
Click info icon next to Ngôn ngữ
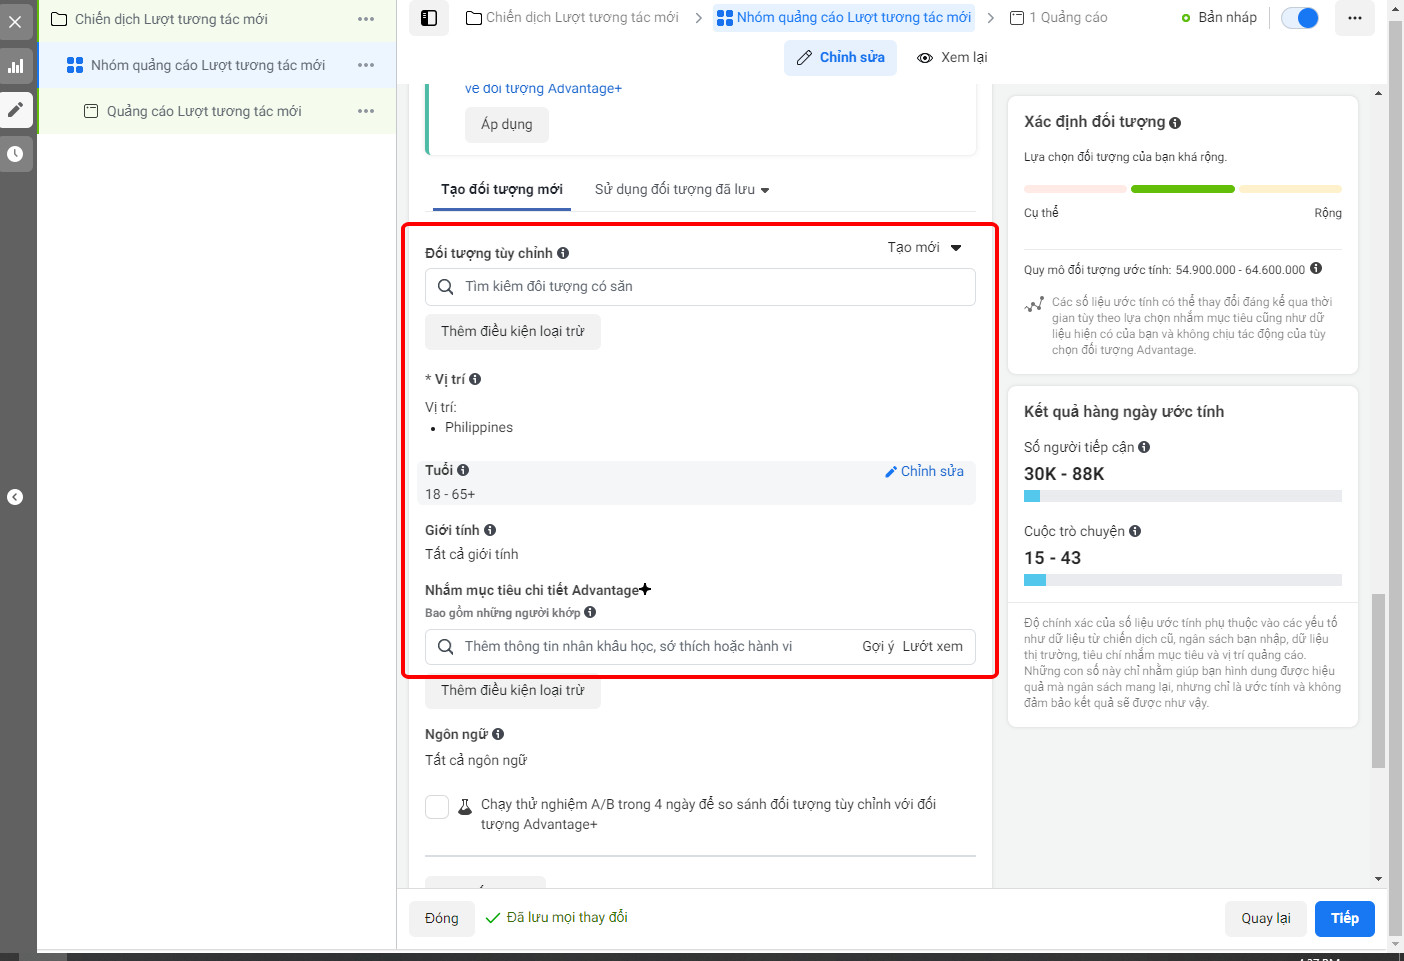click(x=498, y=734)
